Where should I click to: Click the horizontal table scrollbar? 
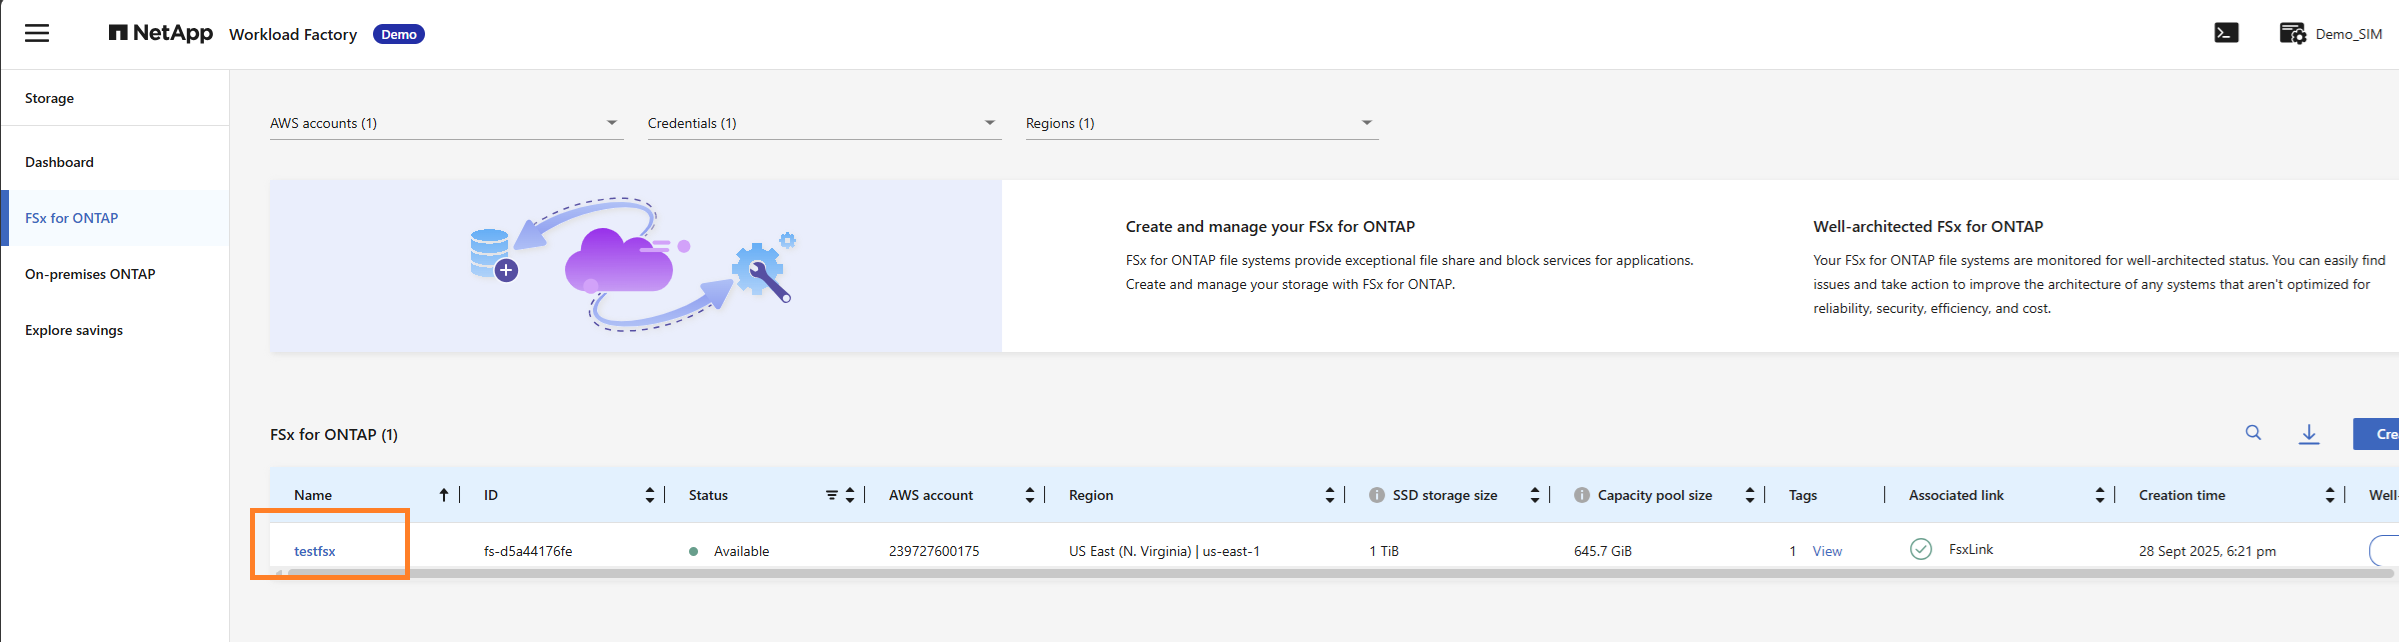1335,573
